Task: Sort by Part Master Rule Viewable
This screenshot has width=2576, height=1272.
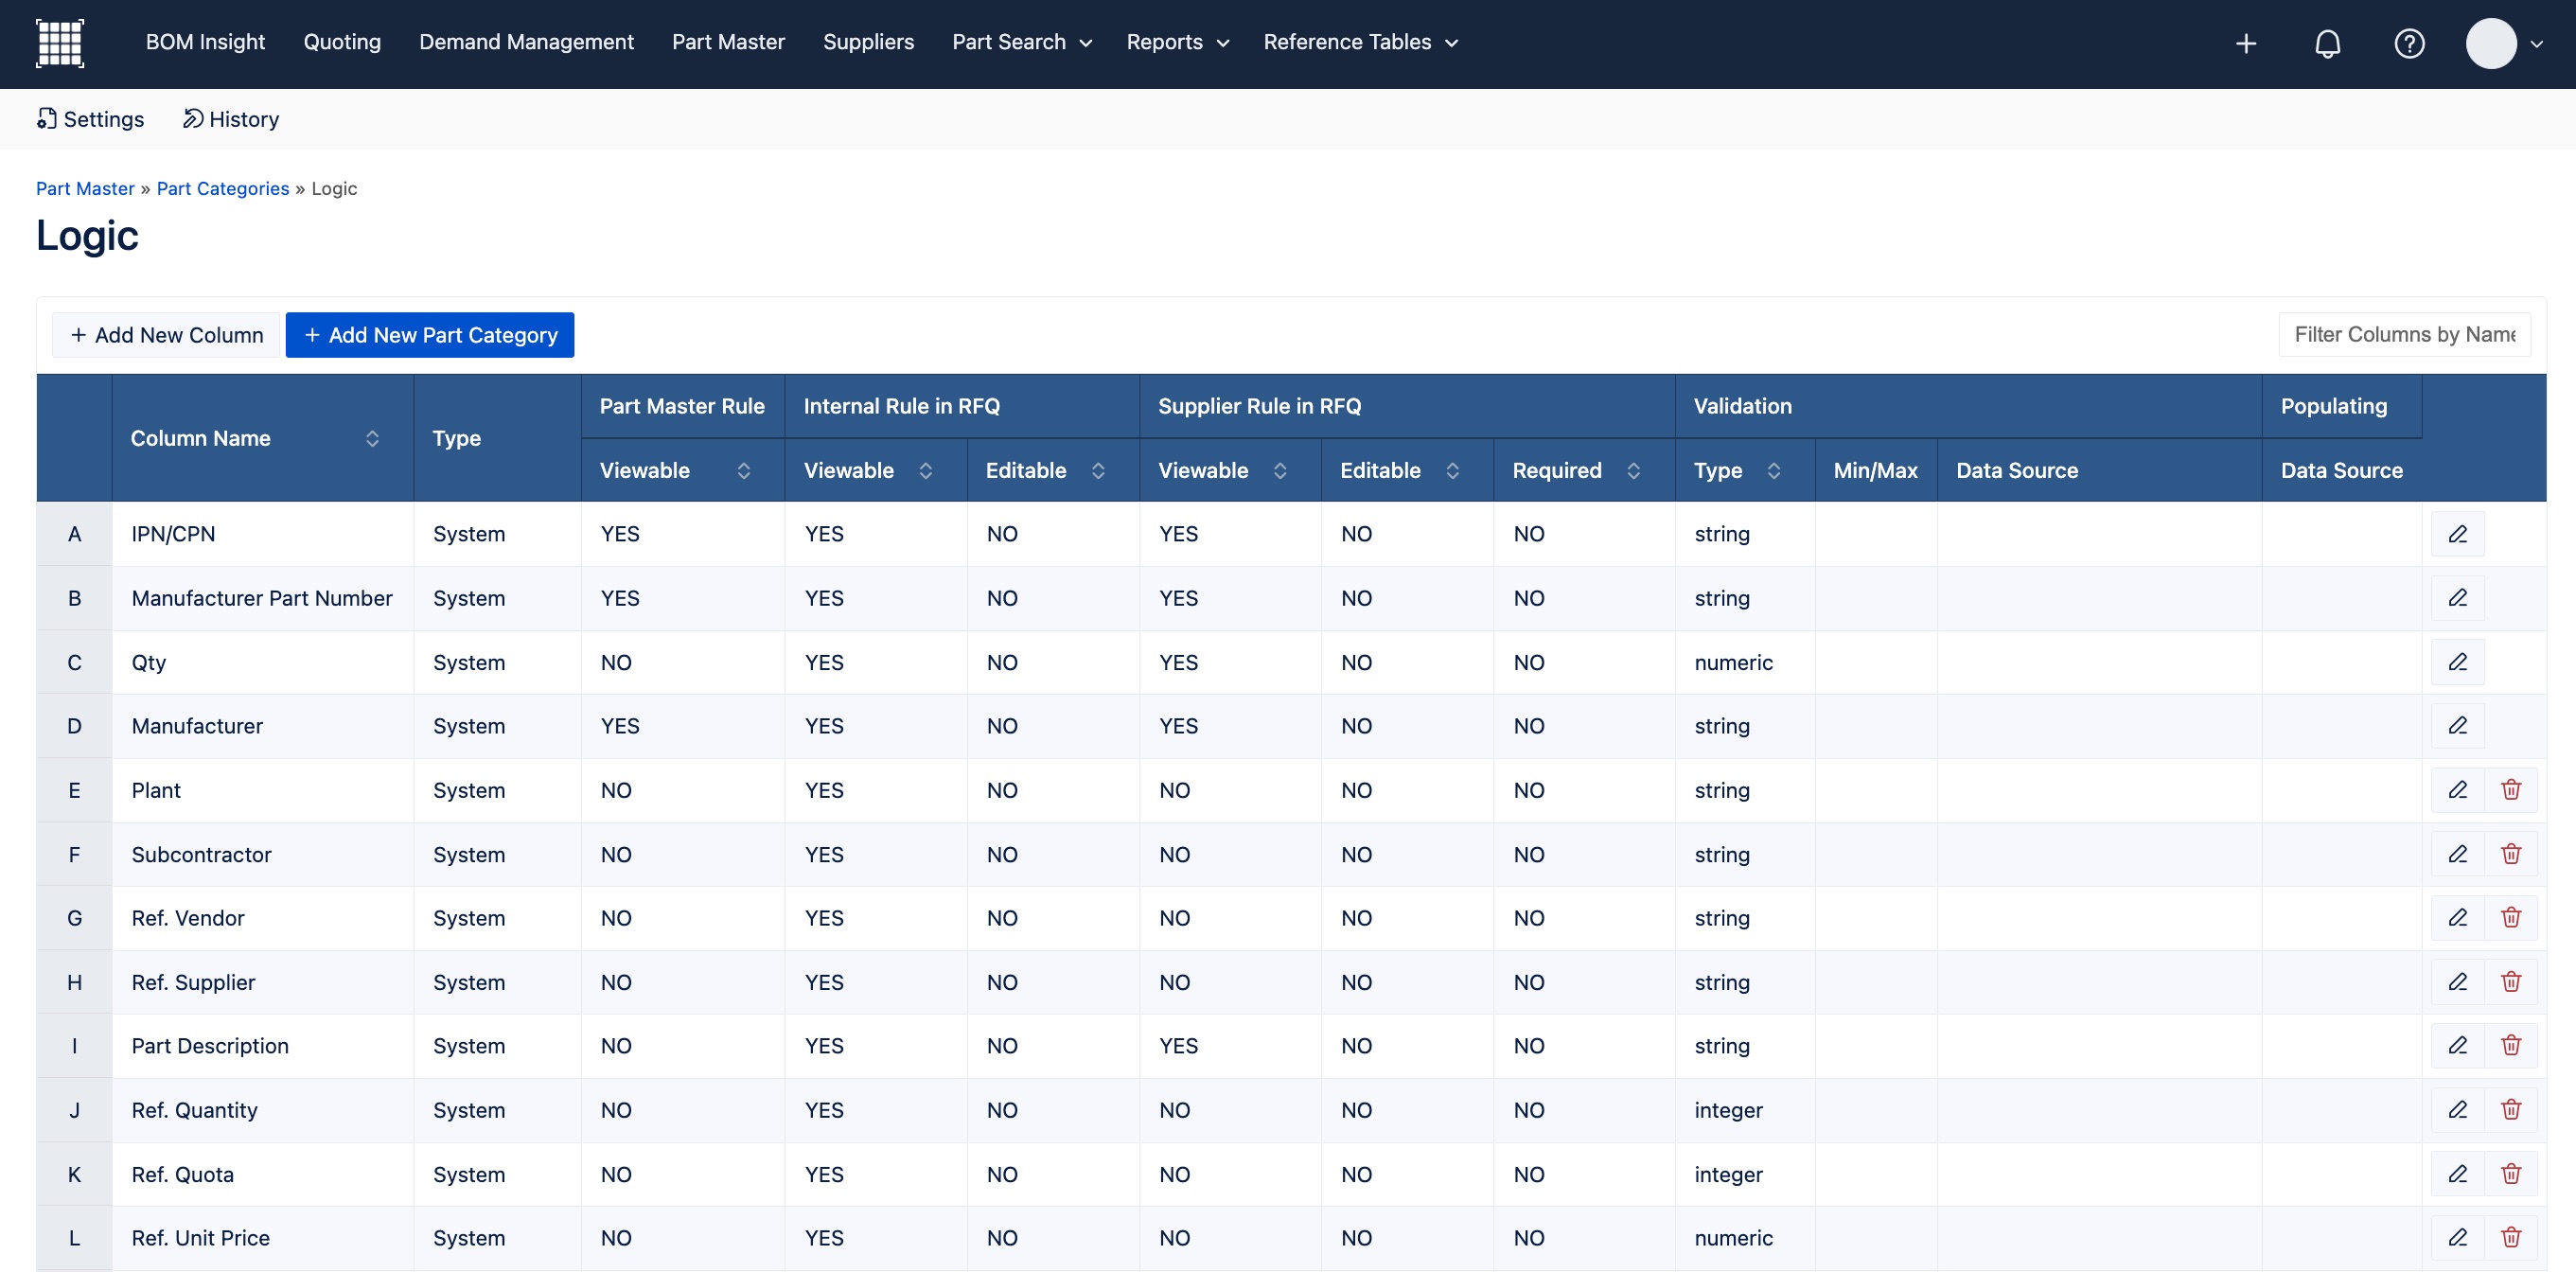Action: 744,471
